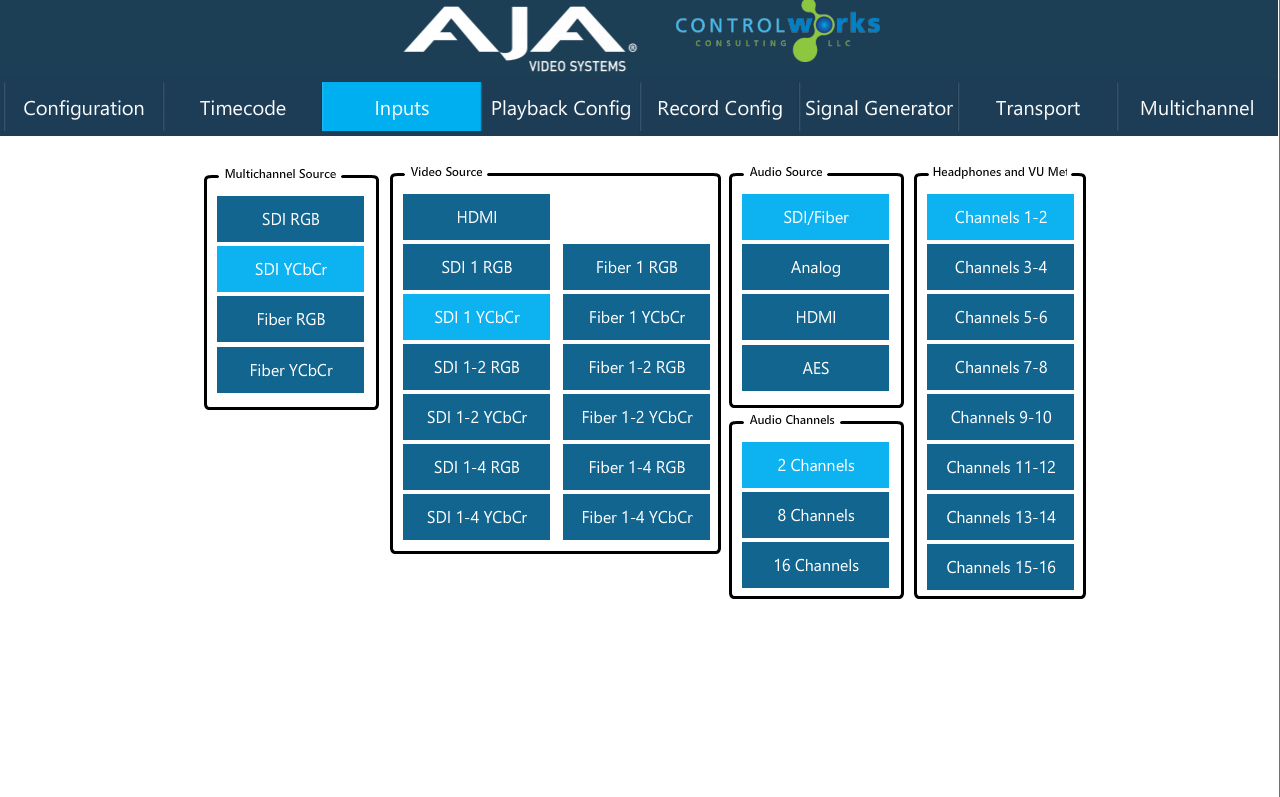Set audio to 16 Channels
The height and width of the screenshot is (797, 1280).
(x=815, y=565)
